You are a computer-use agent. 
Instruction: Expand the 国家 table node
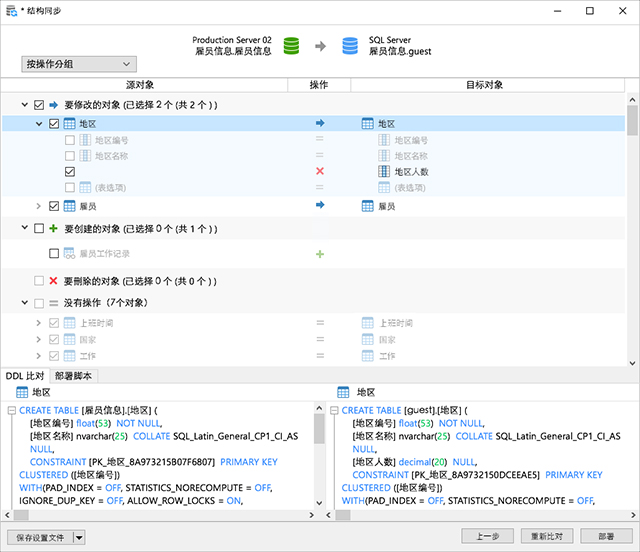point(38,339)
